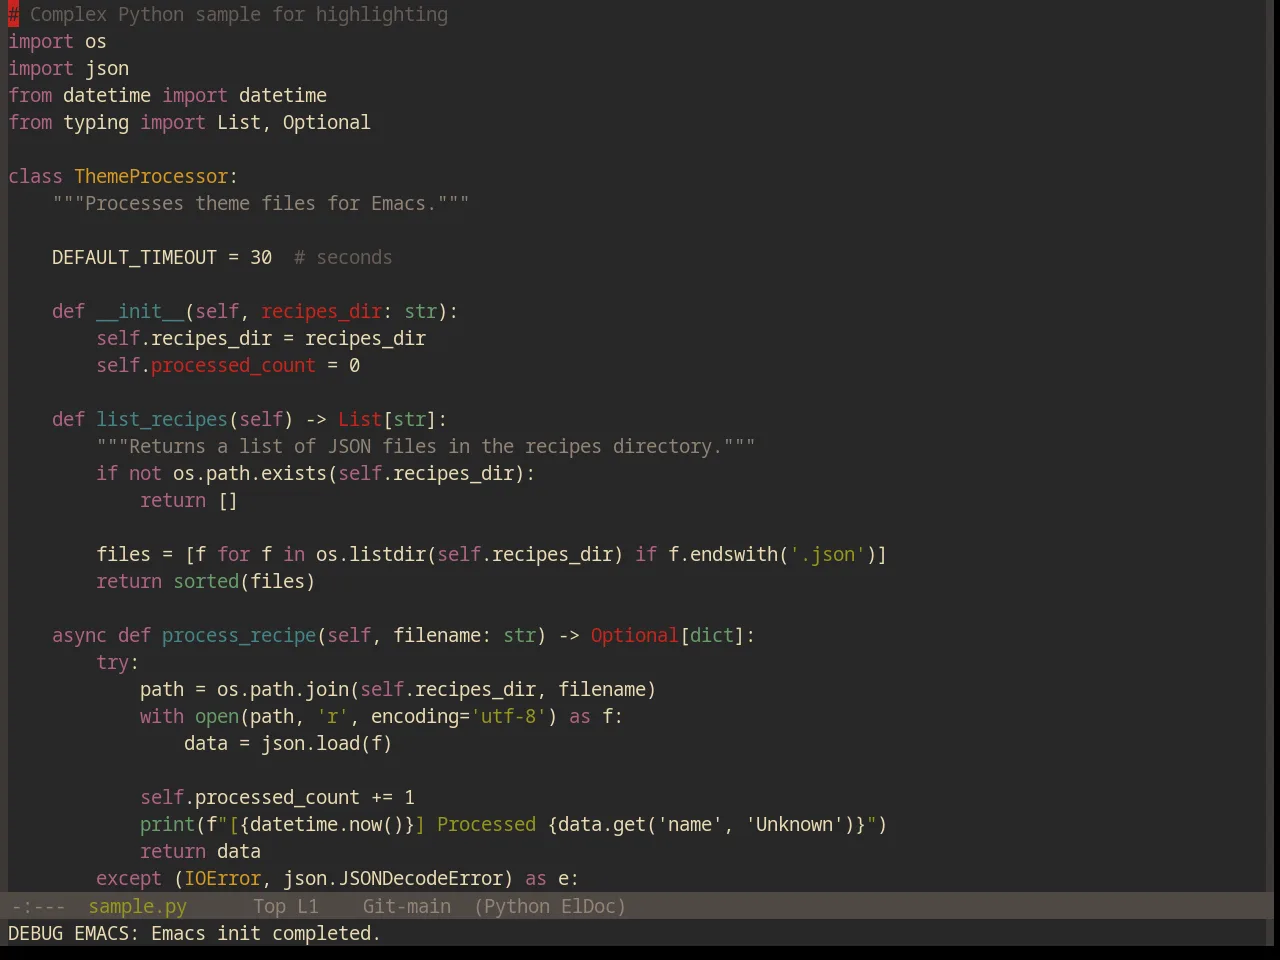Click the '# seconds' comment
Viewport: 1280px width, 960px height.
[343, 258]
